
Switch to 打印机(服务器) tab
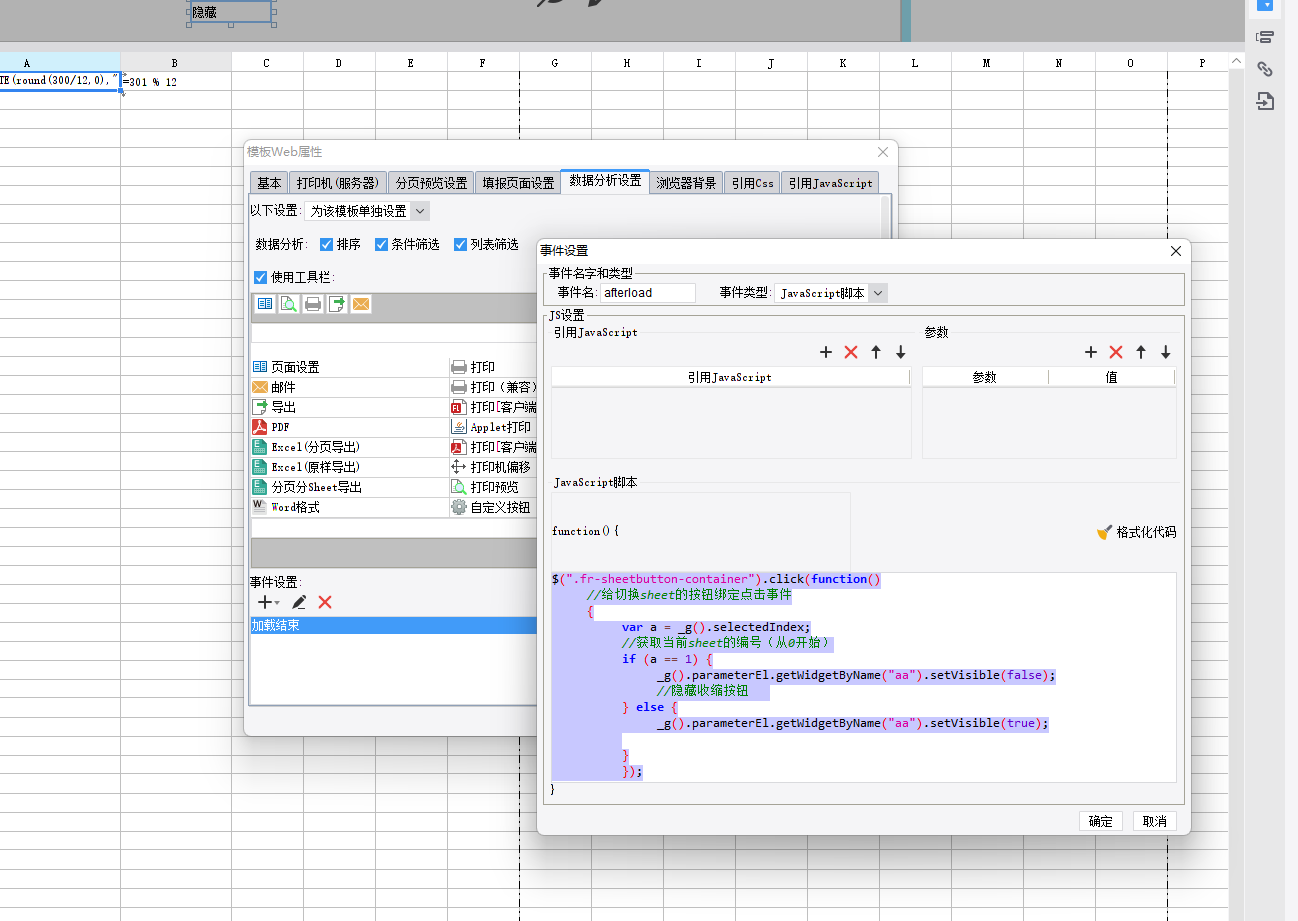point(337,183)
